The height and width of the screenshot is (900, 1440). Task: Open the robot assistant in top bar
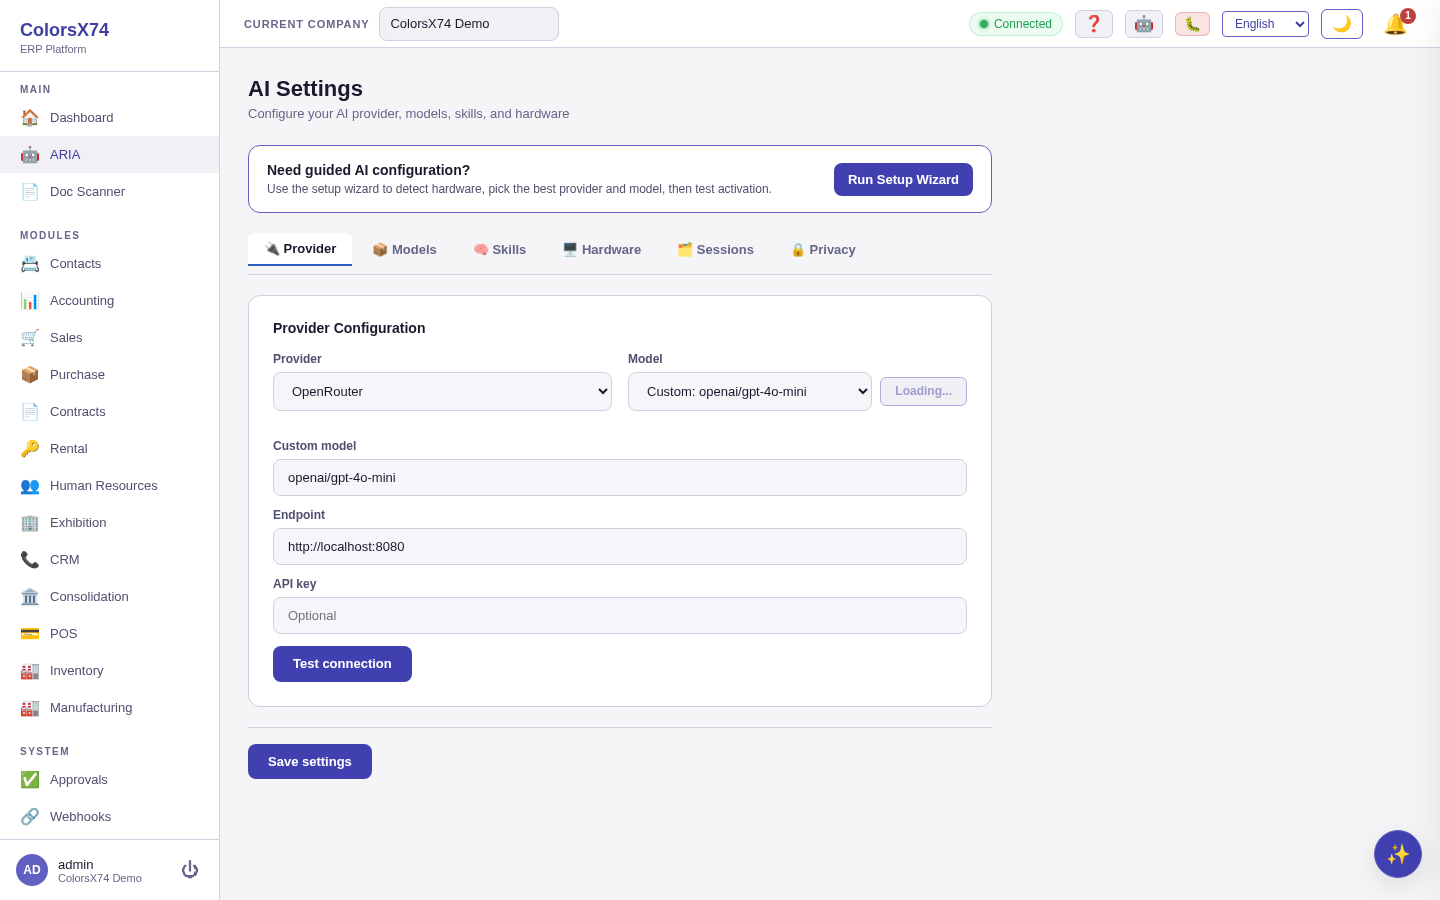click(x=1144, y=24)
